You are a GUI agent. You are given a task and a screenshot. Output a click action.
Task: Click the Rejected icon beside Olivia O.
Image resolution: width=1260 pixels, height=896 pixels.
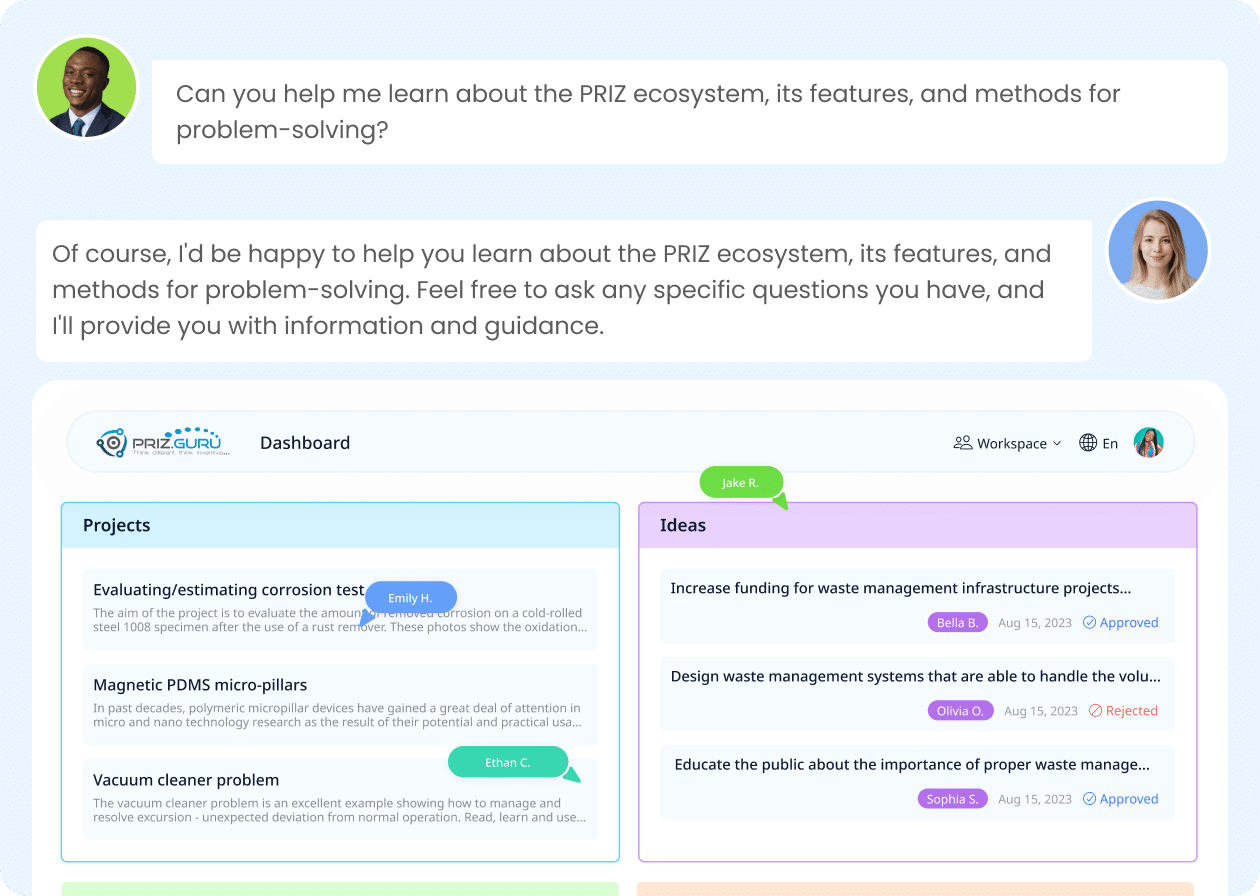(x=1095, y=711)
